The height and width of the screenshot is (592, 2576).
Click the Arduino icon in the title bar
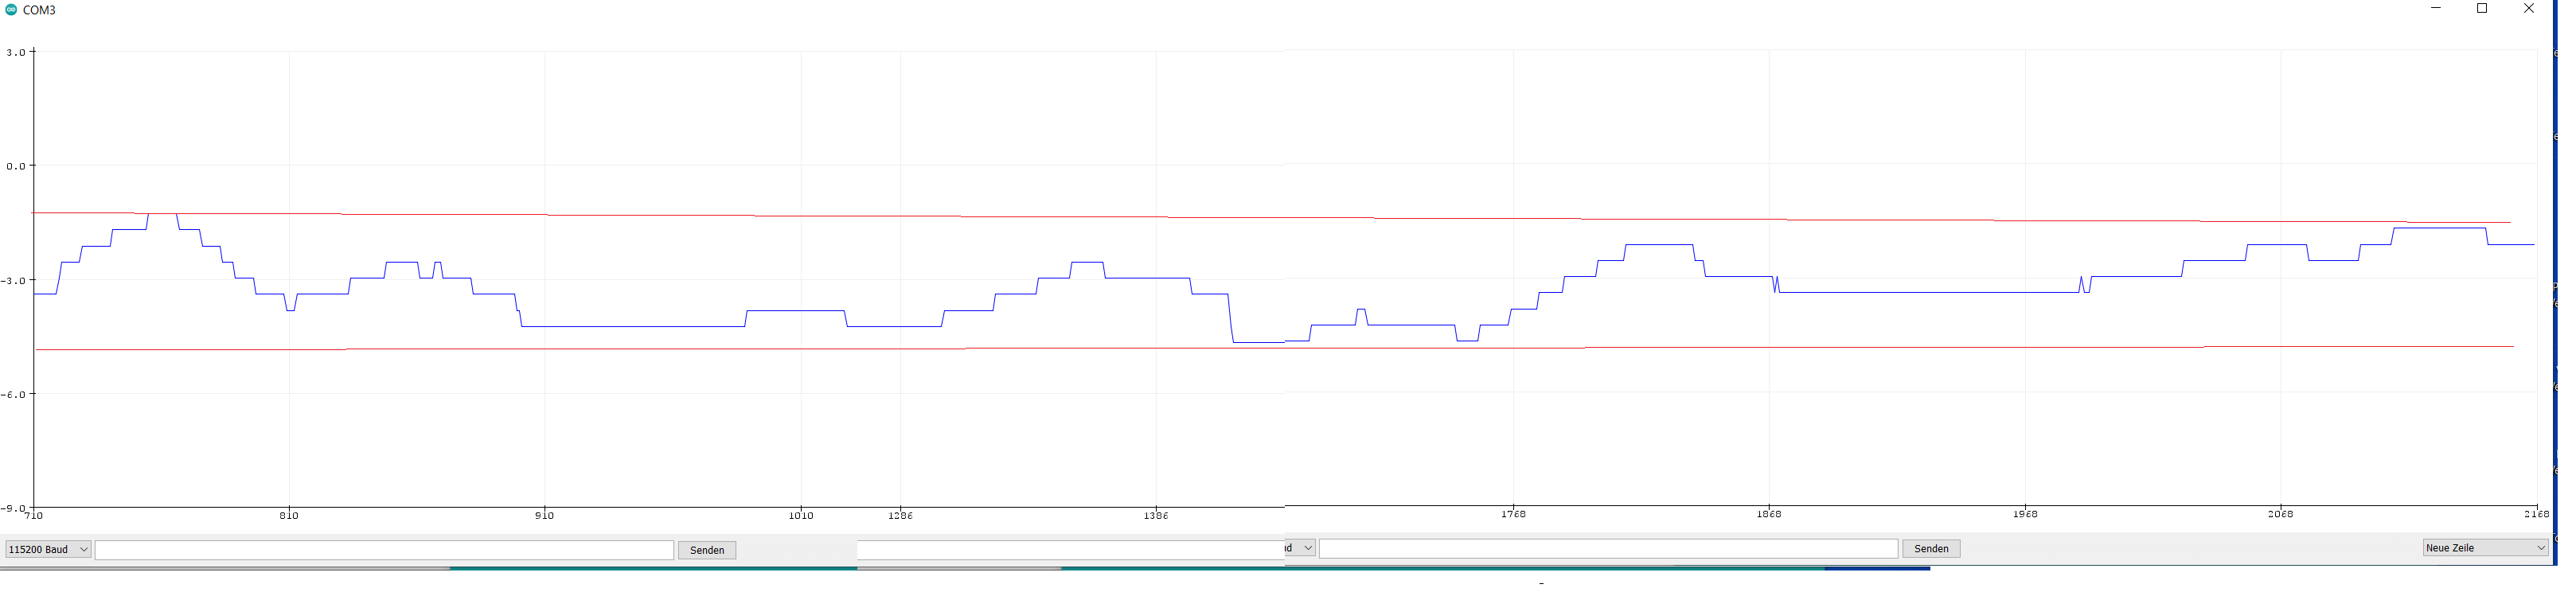11,9
